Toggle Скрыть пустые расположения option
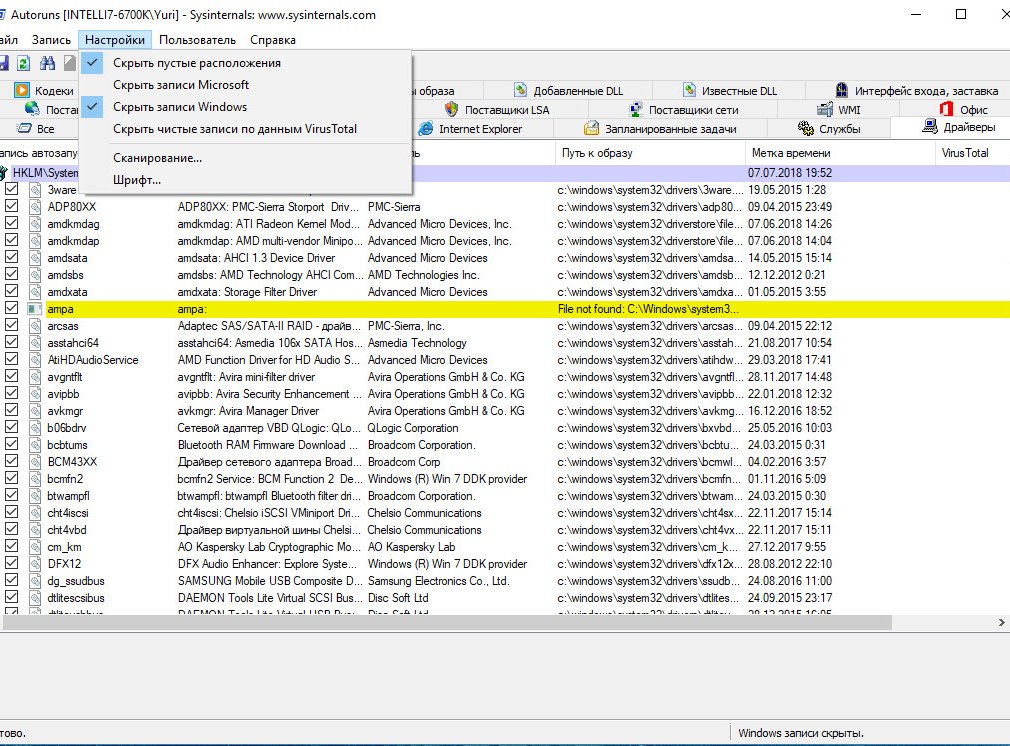 click(245, 63)
